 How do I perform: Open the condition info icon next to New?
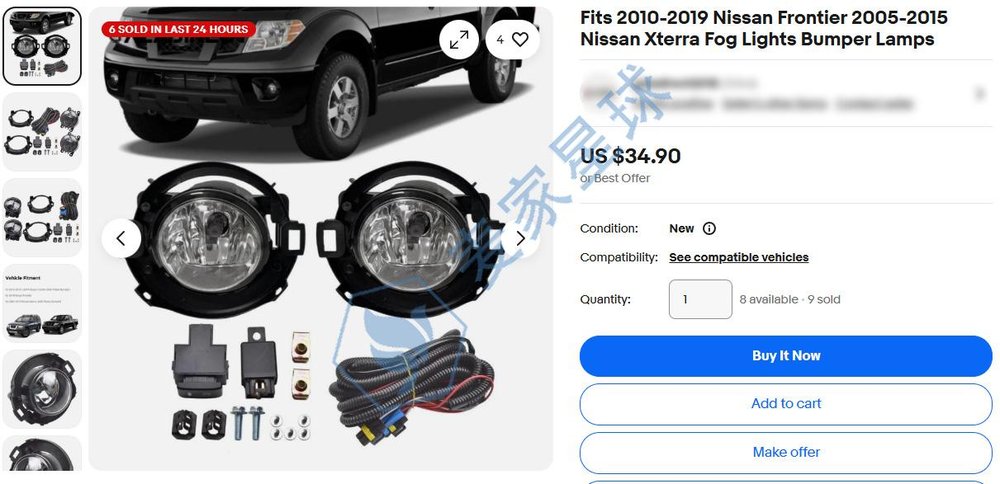[x=709, y=228]
